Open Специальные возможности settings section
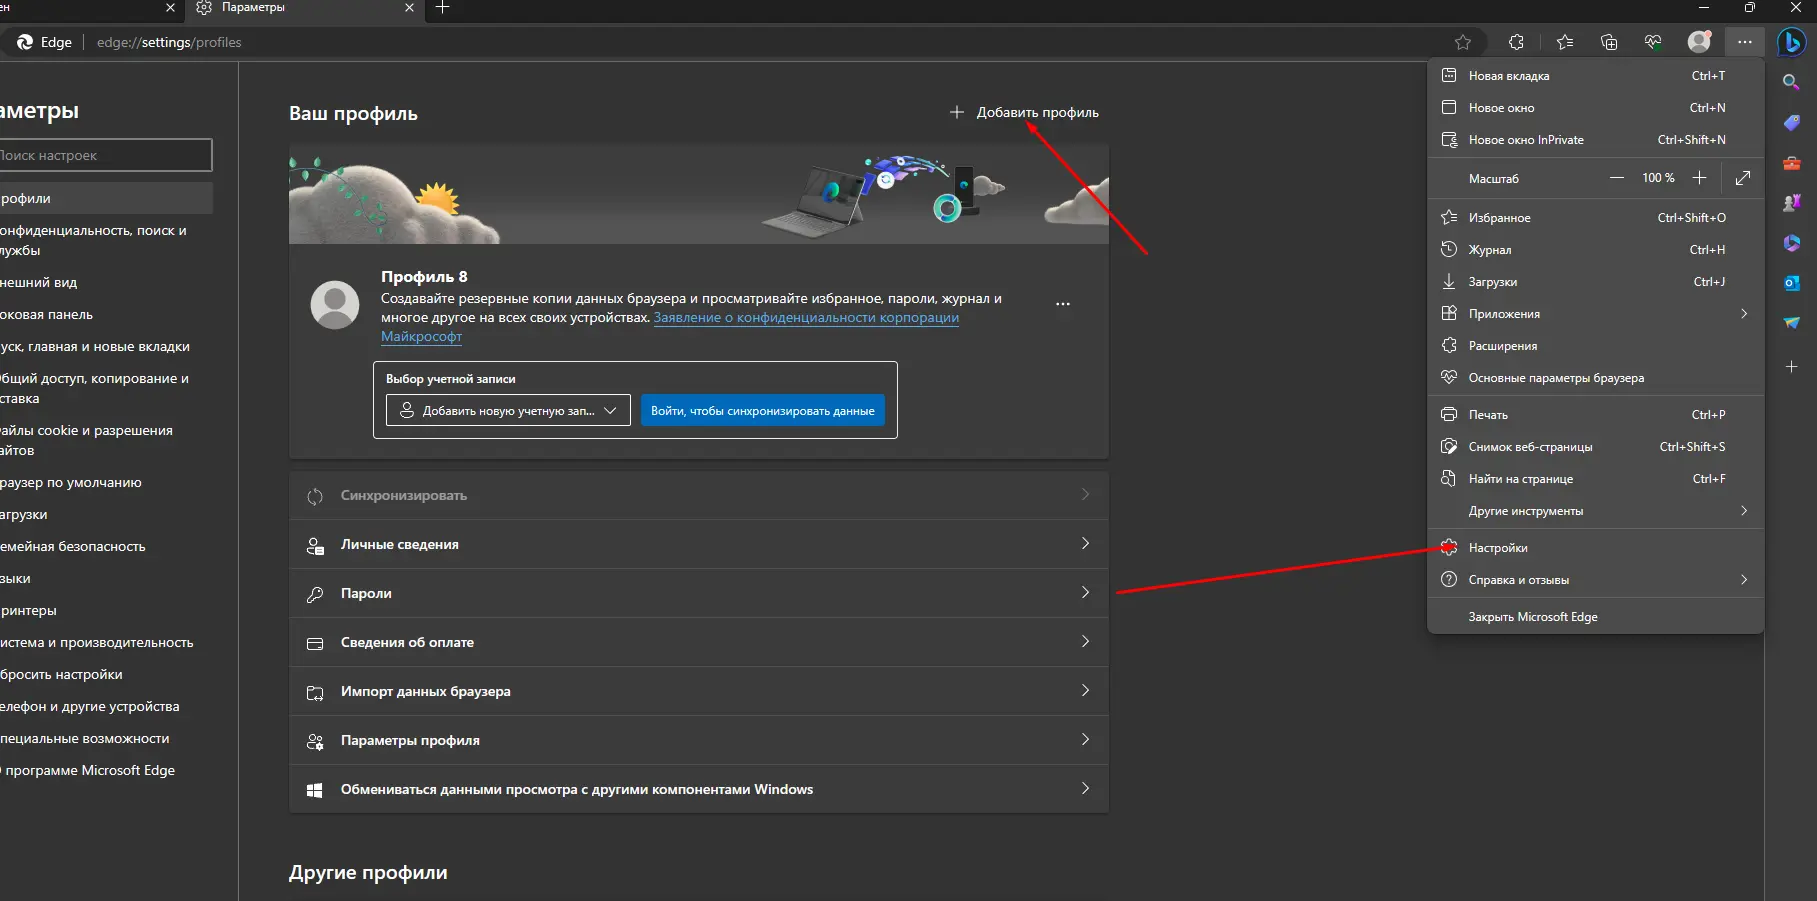The height and width of the screenshot is (901, 1817). pyautogui.click(x=105, y=738)
